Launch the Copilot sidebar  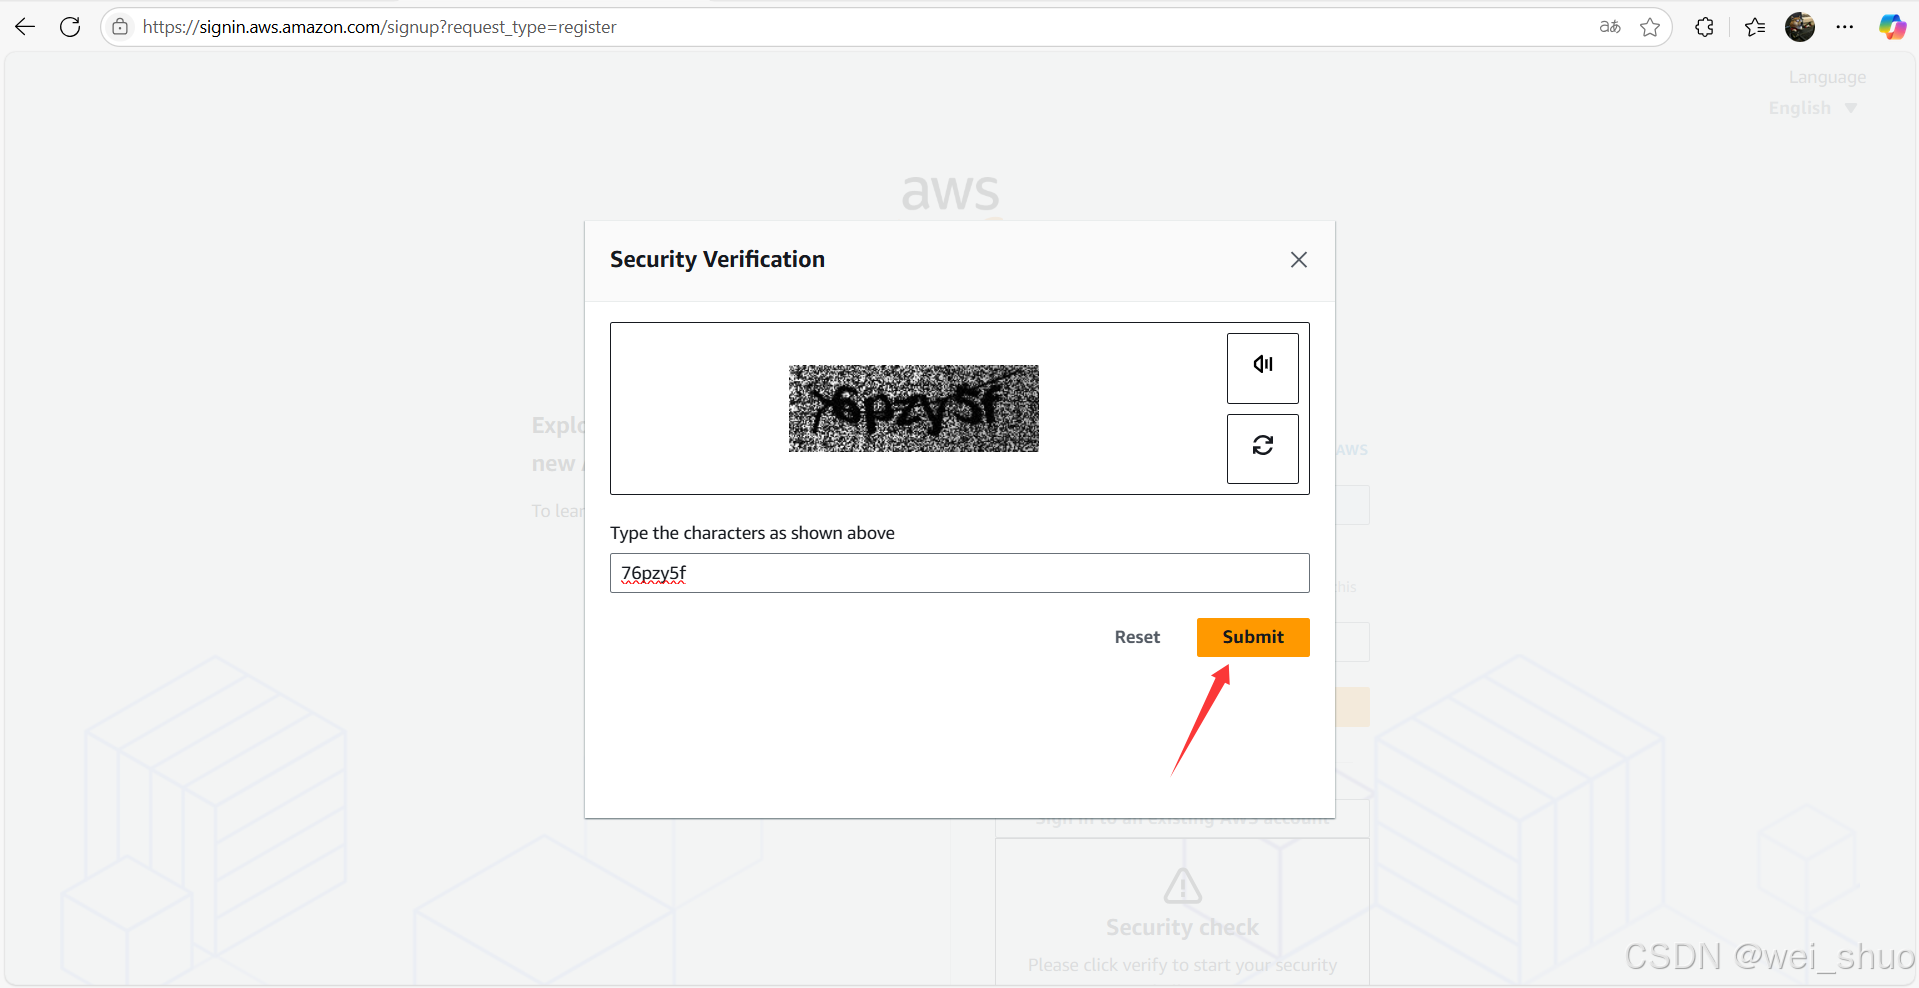coord(1891,27)
